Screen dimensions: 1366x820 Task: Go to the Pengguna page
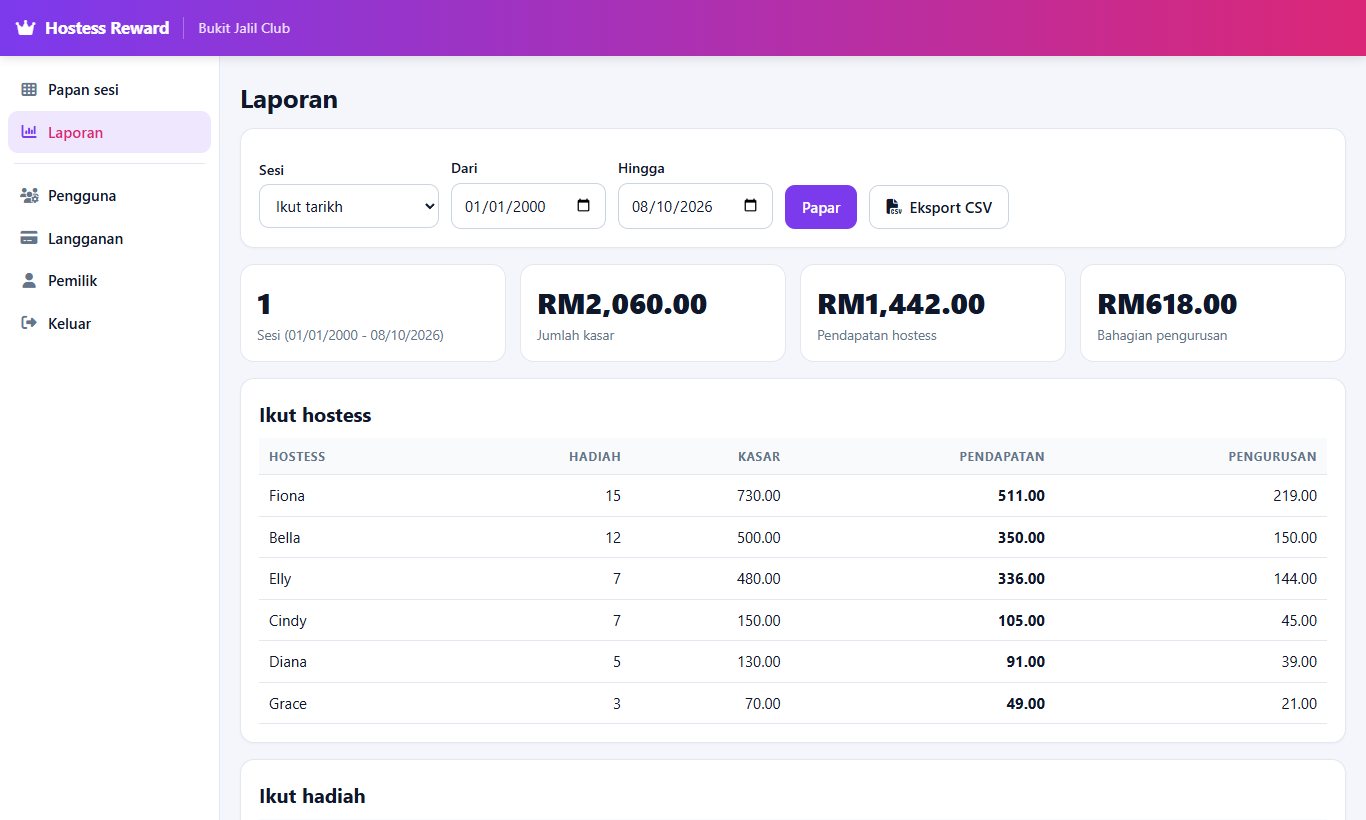(109, 196)
